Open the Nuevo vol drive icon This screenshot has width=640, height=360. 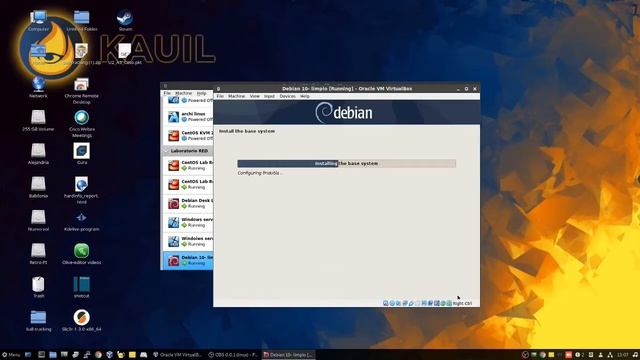click(38, 221)
